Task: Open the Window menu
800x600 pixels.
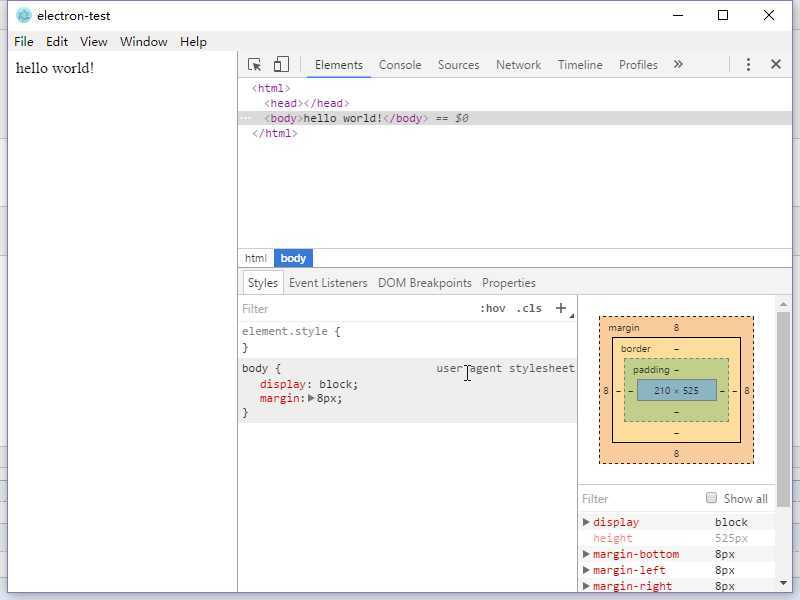Action: (143, 42)
